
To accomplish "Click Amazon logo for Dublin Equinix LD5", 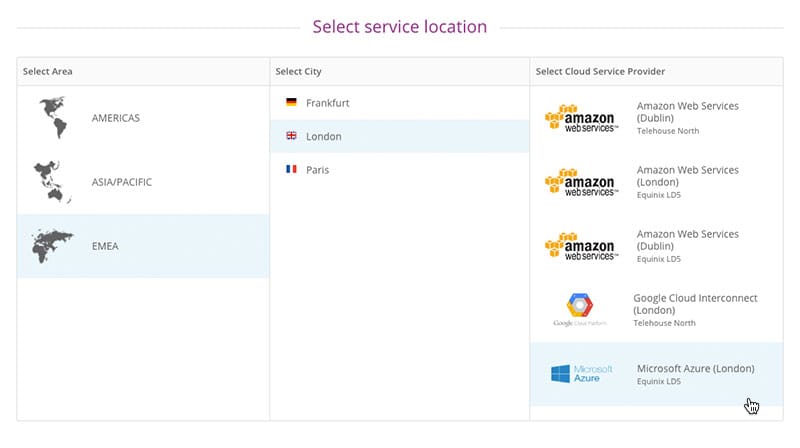I will click(x=581, y=246).
